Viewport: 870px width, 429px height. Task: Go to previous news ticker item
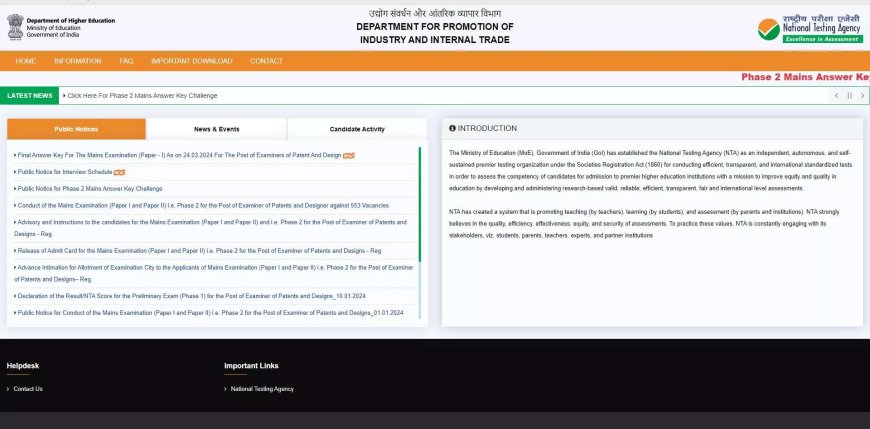click(x=837, y=96)
